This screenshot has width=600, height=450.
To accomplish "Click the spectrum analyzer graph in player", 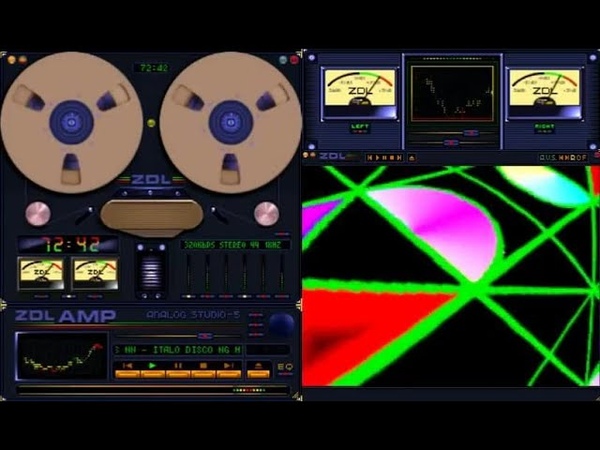I will [x=62, y=355].
